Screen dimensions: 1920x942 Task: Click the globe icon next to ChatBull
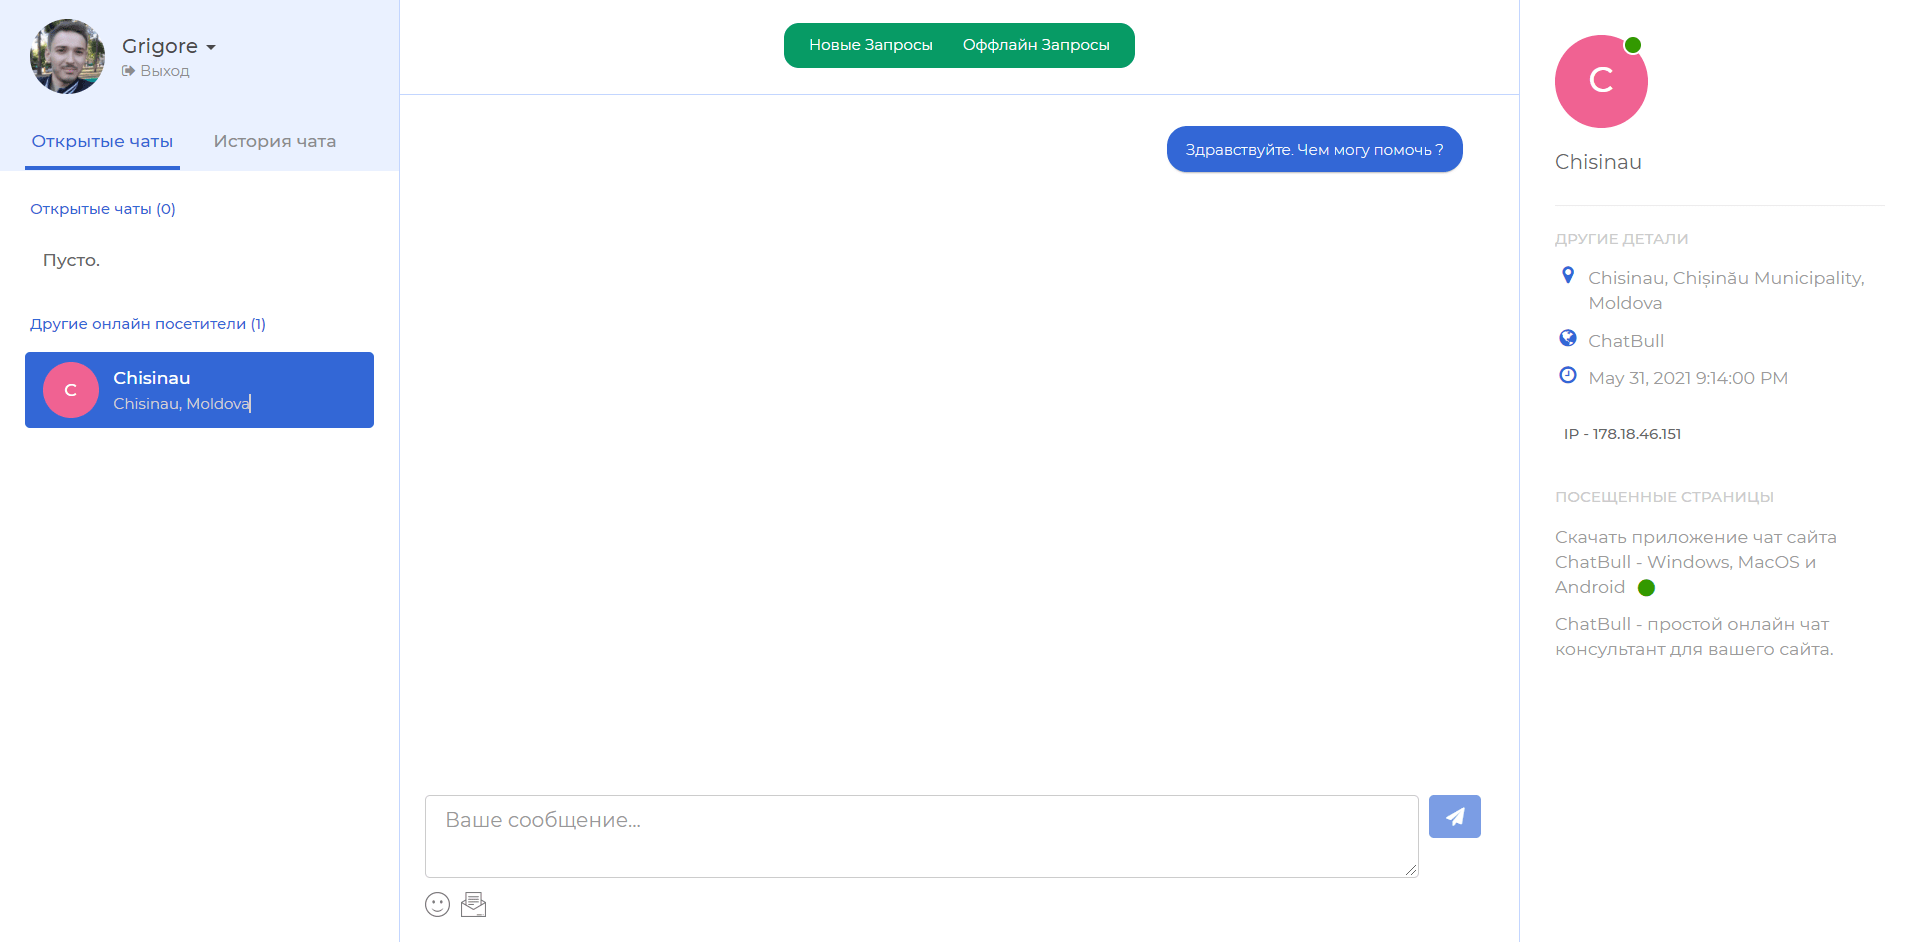point(1568,339)
